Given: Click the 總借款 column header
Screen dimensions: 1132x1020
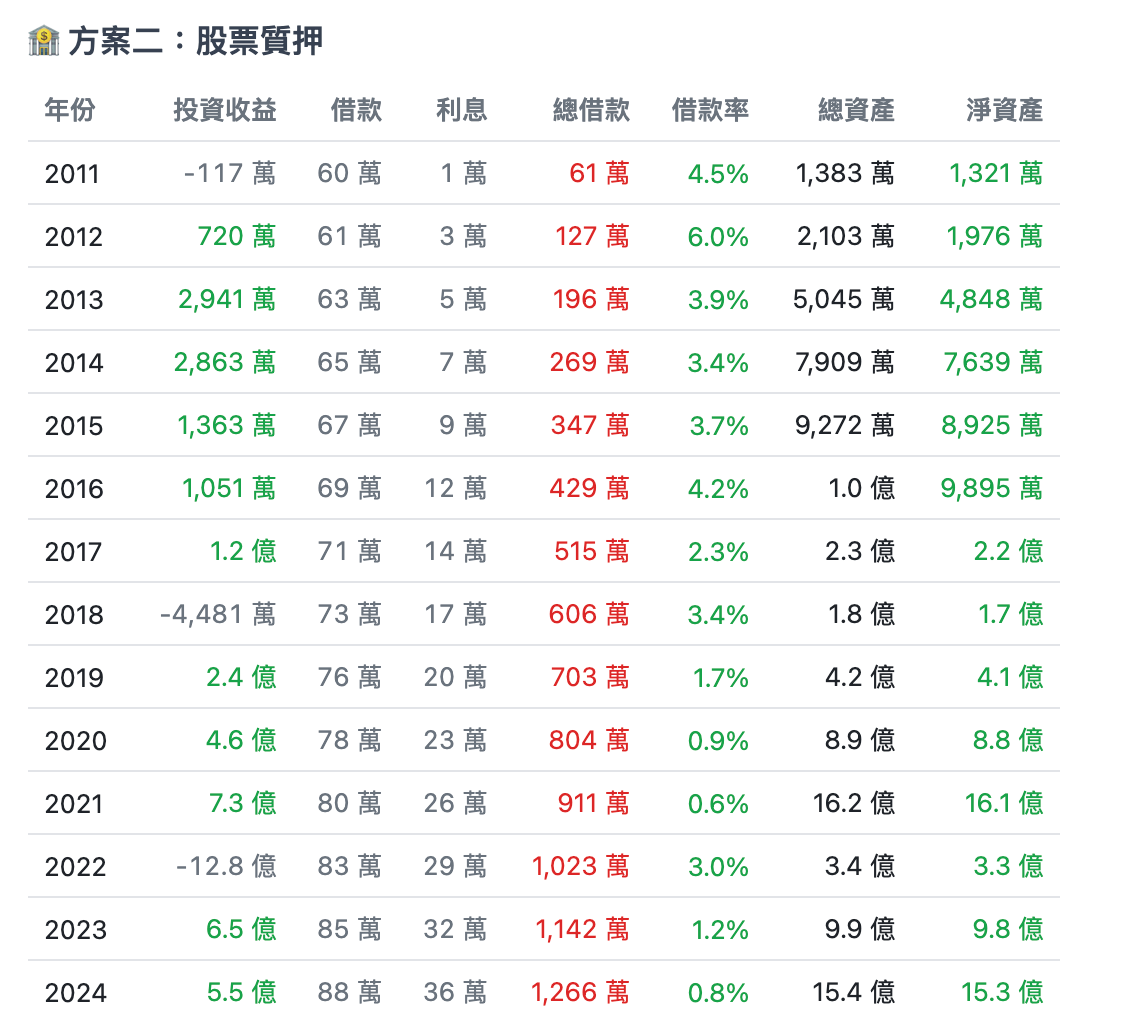Looking at the screenshot, I should [x=591, y=110].
